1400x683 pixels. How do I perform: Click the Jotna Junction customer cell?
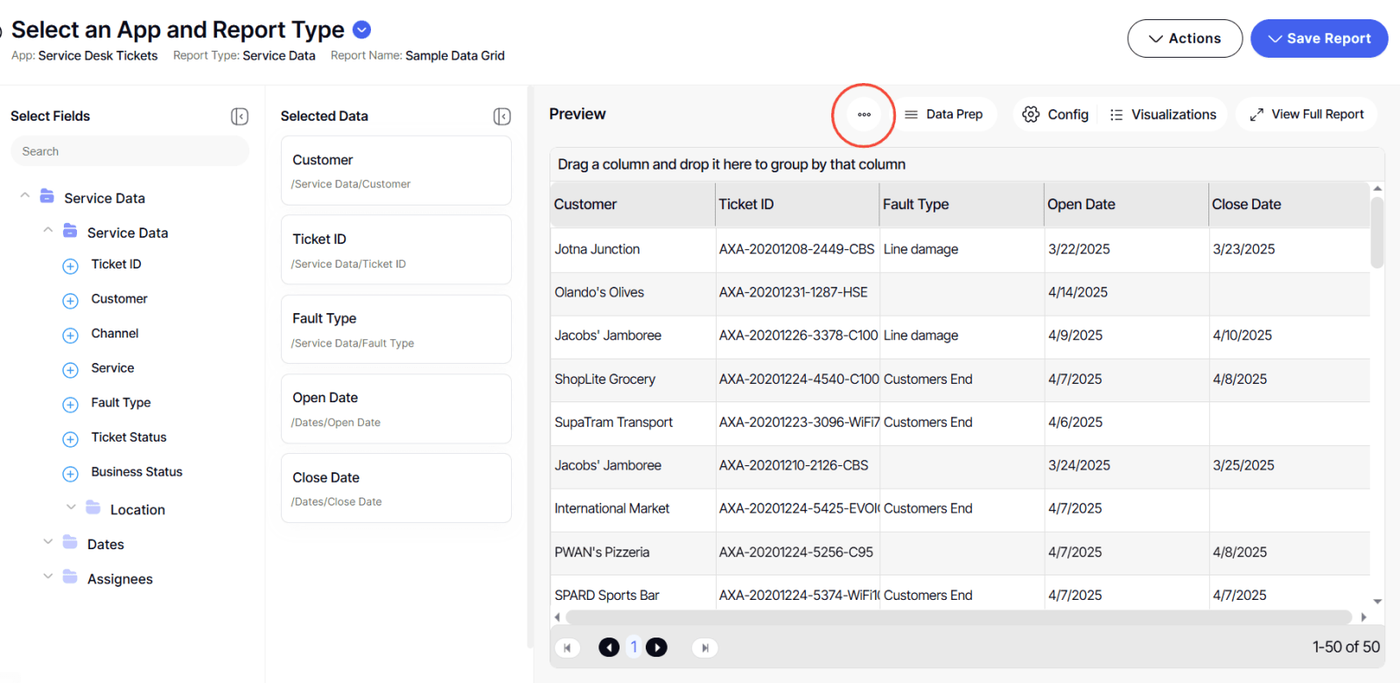point(632,249)
